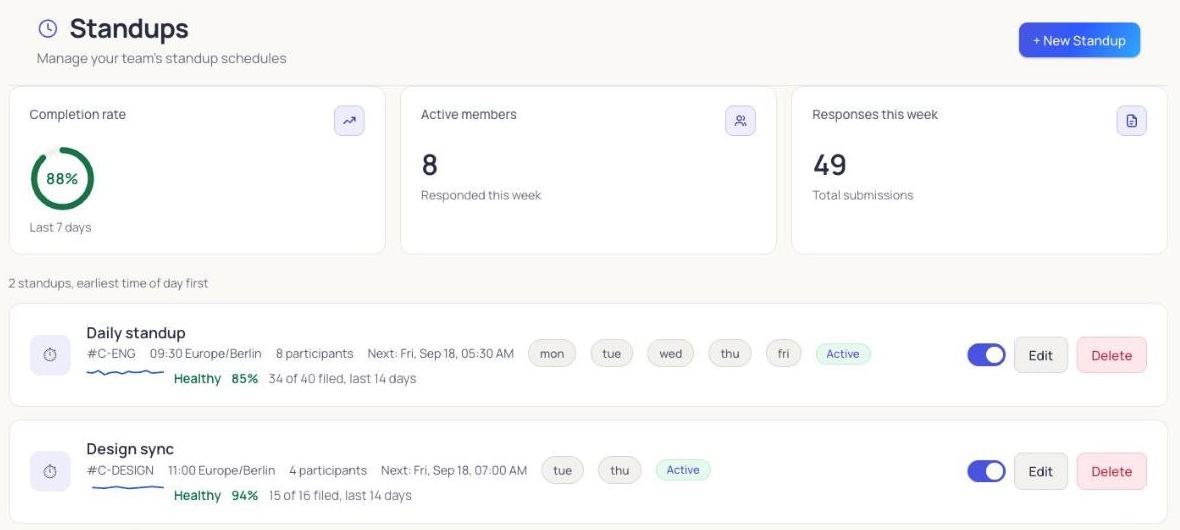Toggle the wed day chip on Daily standup
The height and width of the screenshot is (530, 1180).
(x=671, y=354)
